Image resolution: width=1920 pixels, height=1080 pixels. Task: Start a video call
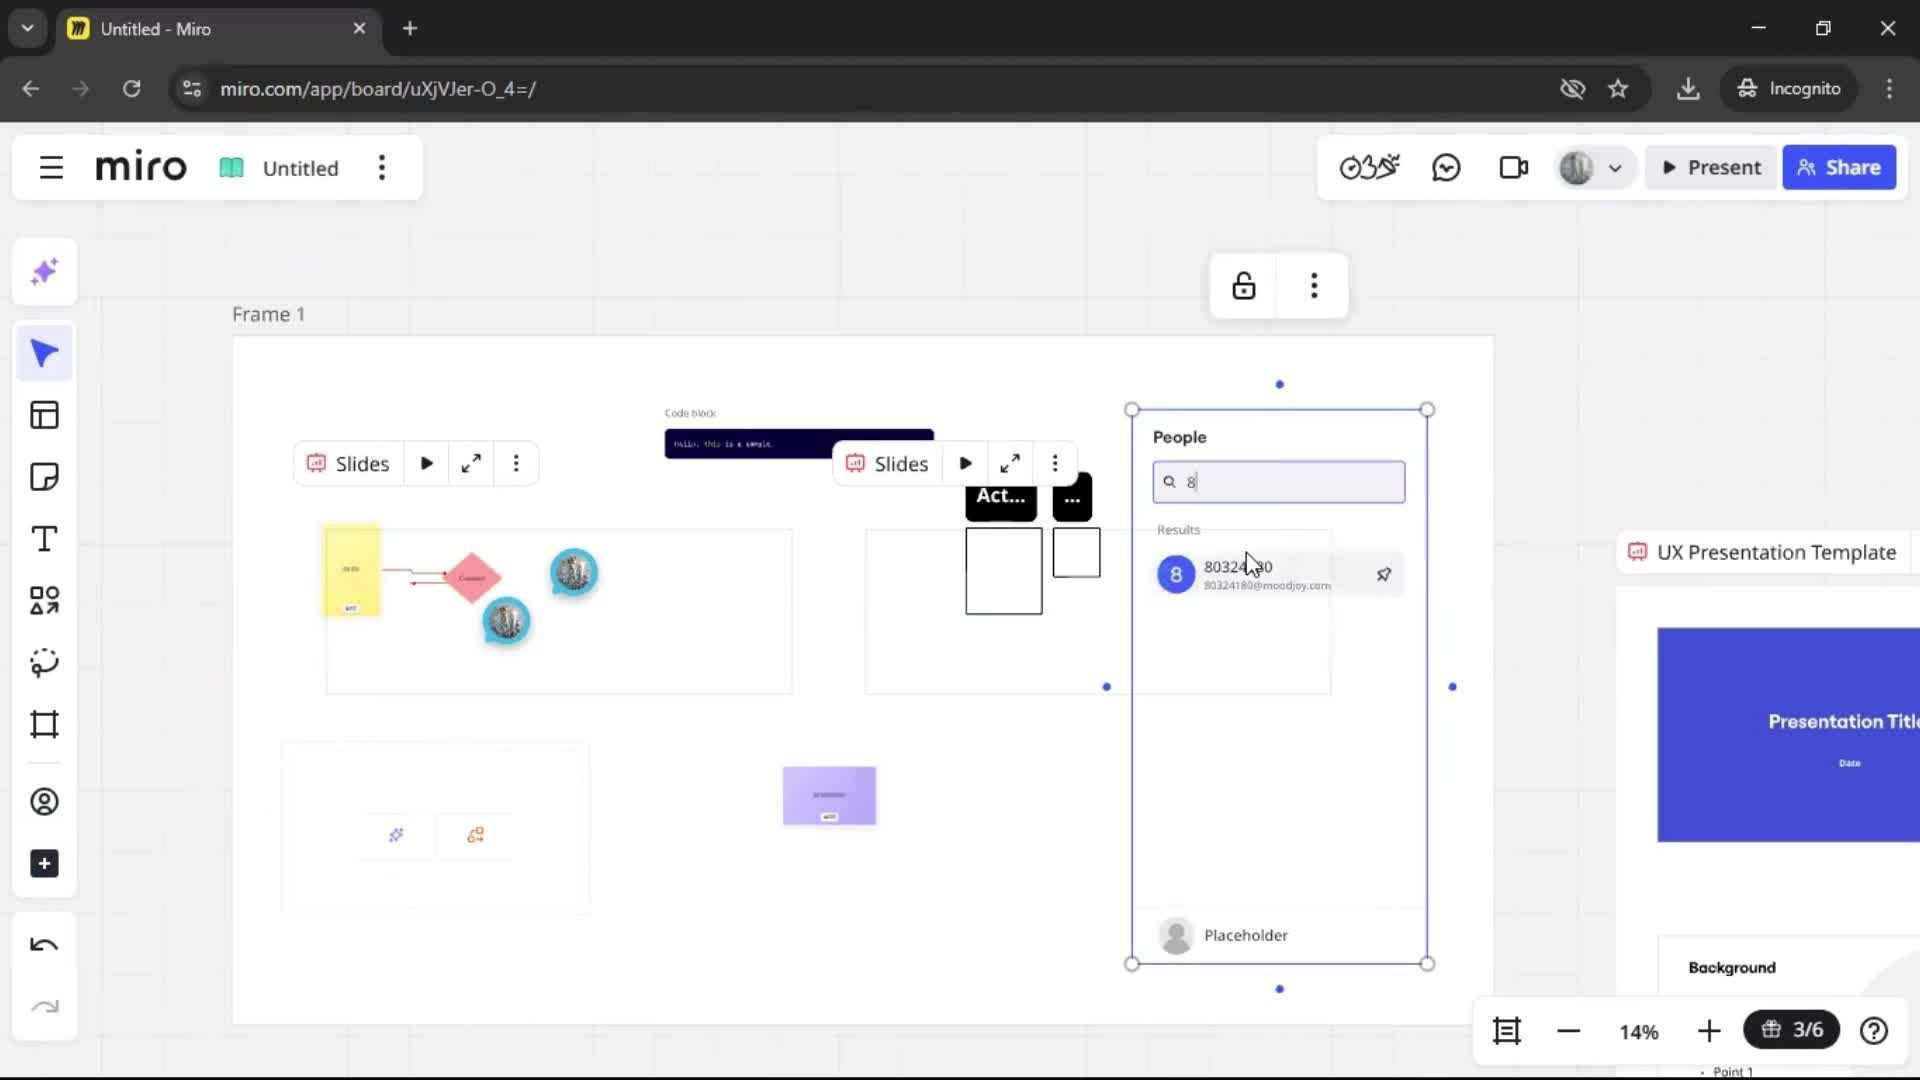click(1514, 167)
